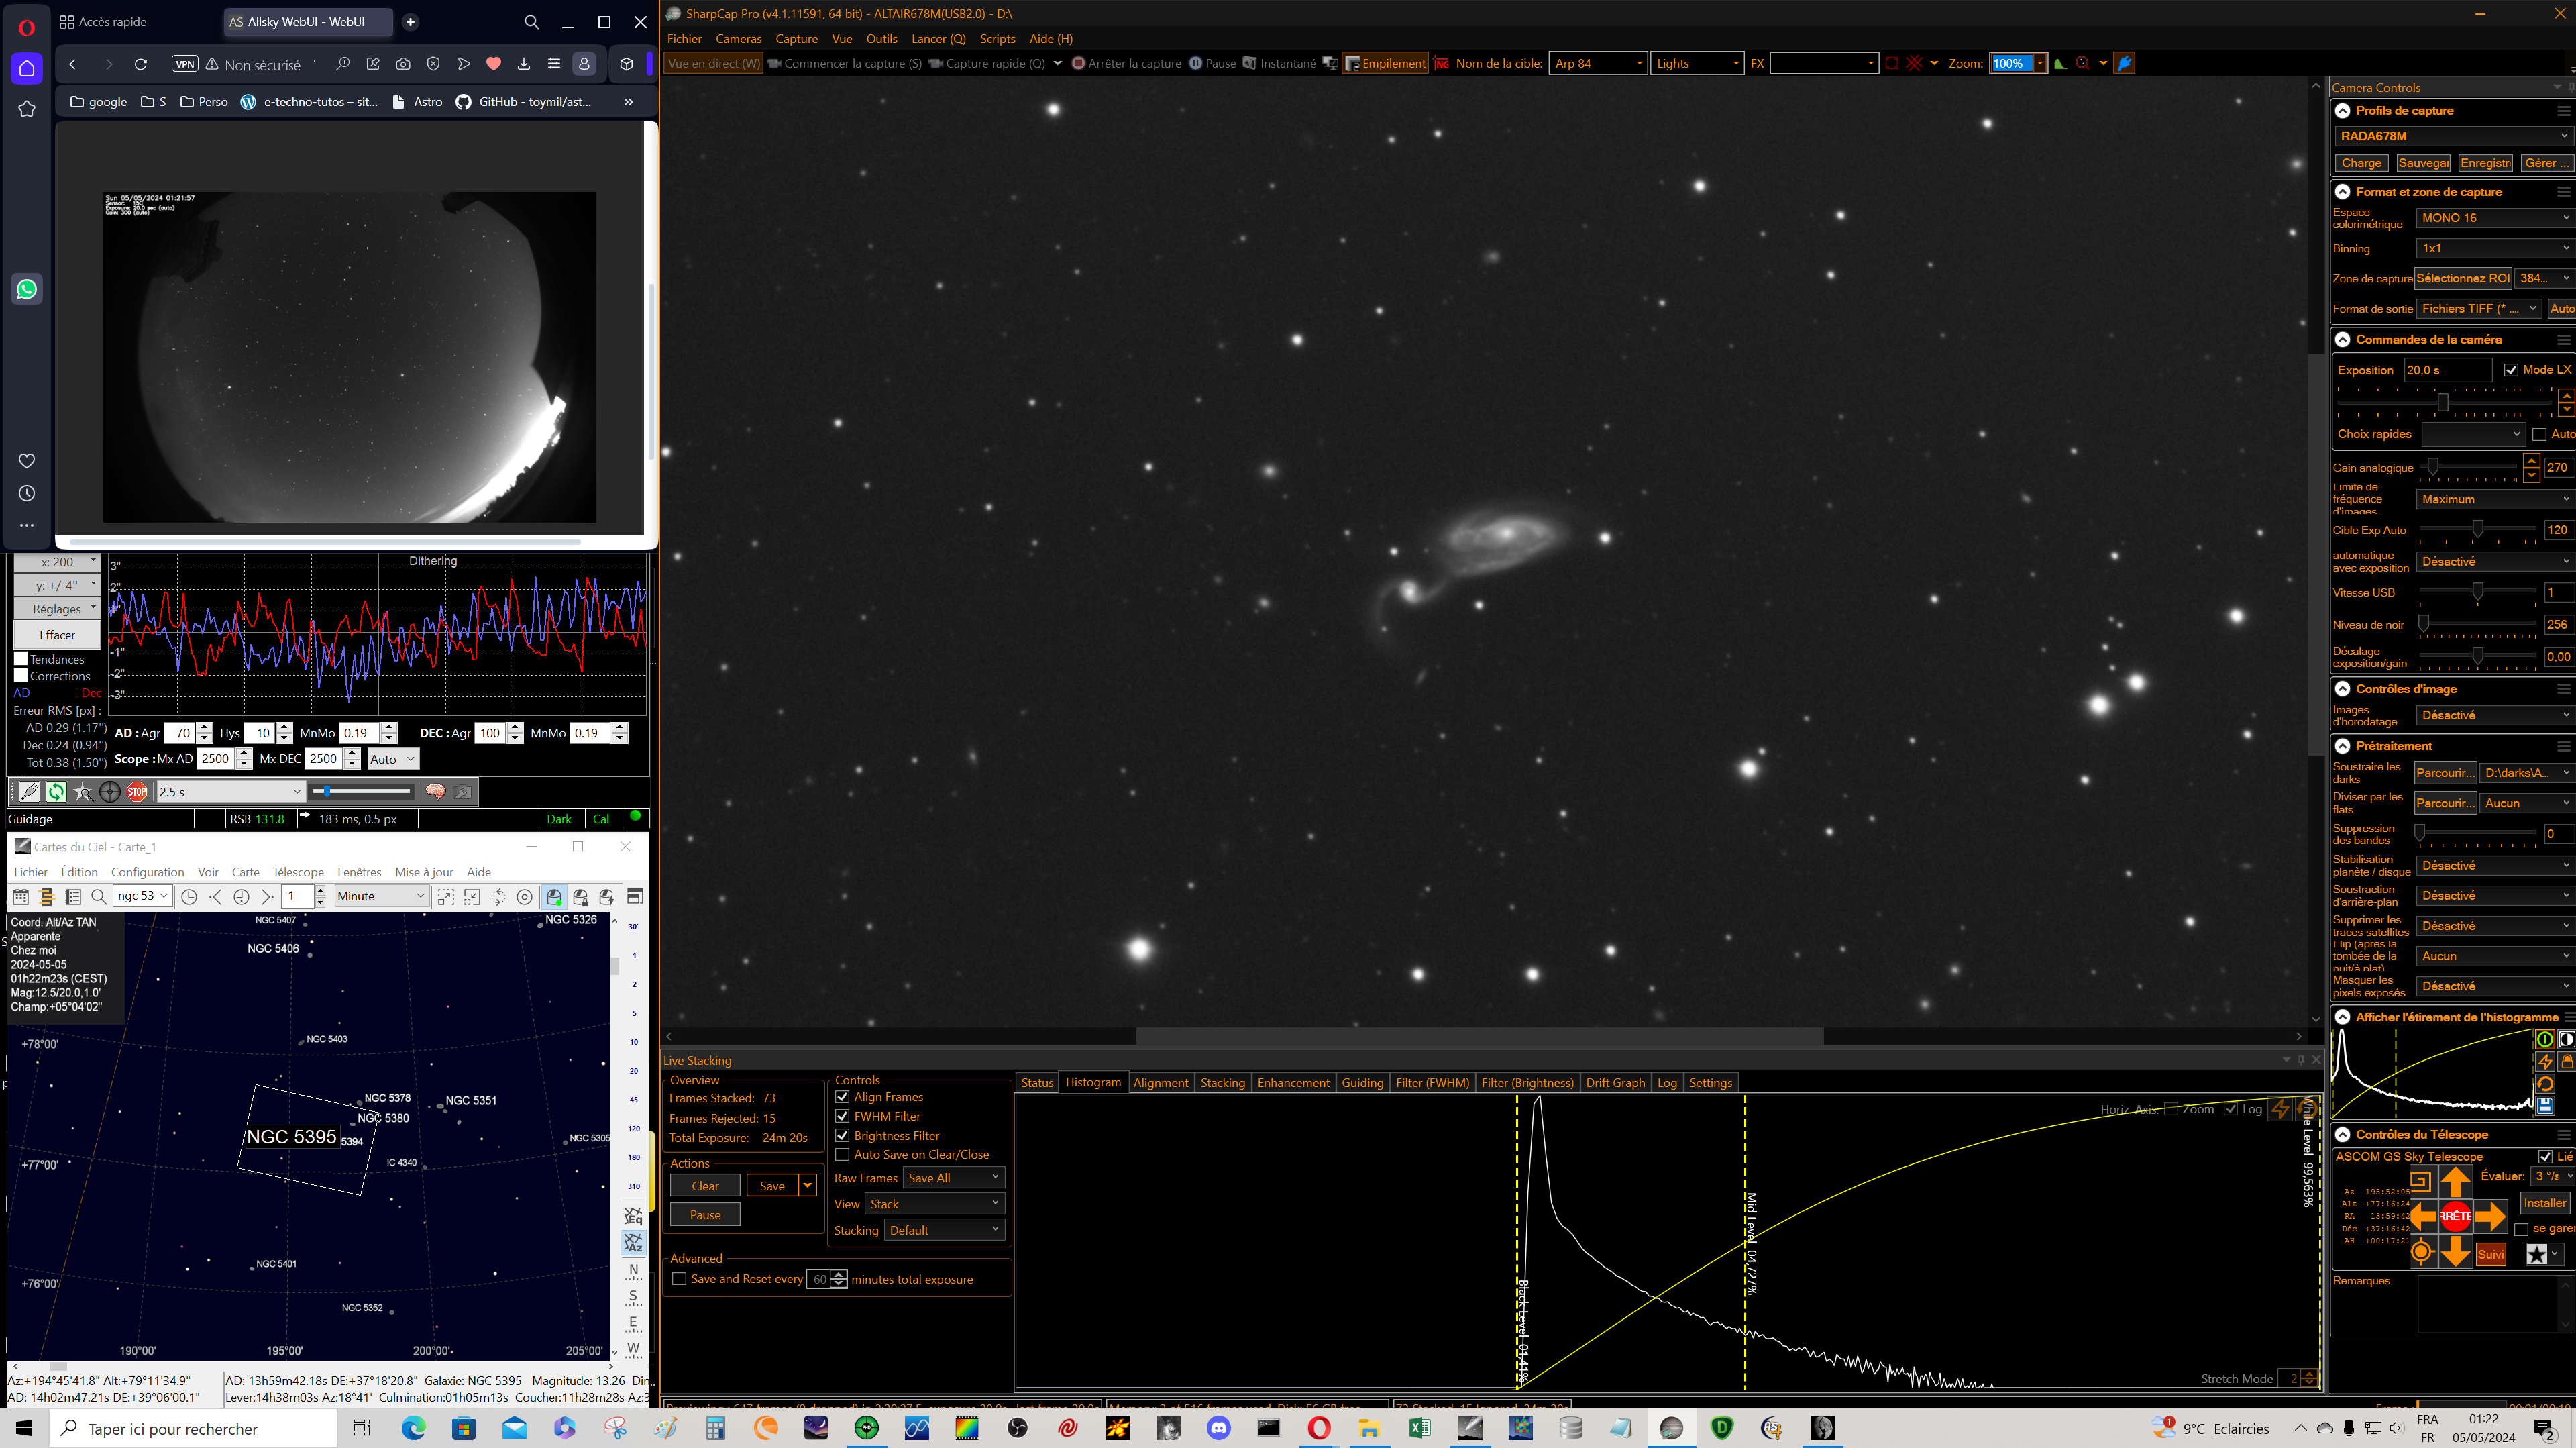Click the red telescope stop button
Viewport: 2576px width, 1448px height.
point(2455,1216)
